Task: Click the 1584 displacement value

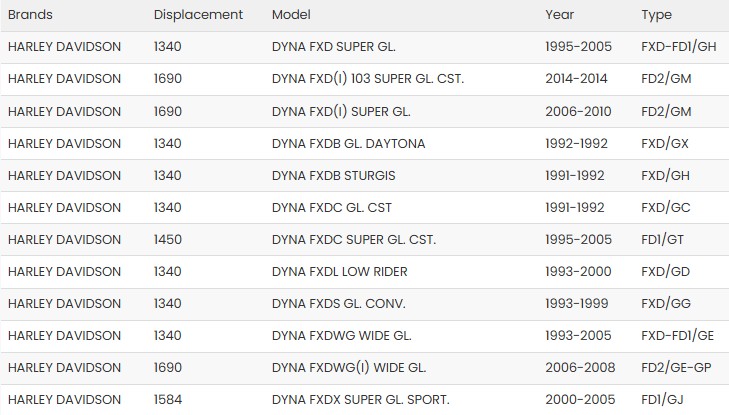Action: [x=168, y=400]
